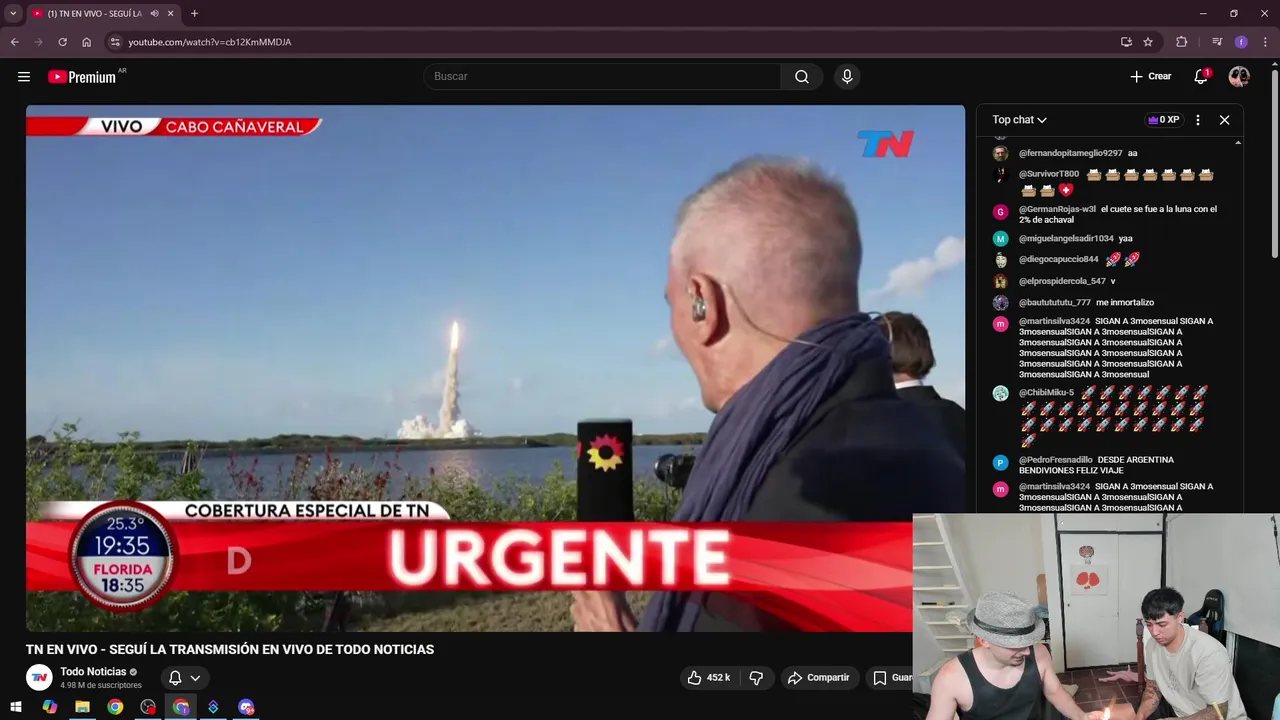Open the 0 XP chat badge

point(1163,120)
